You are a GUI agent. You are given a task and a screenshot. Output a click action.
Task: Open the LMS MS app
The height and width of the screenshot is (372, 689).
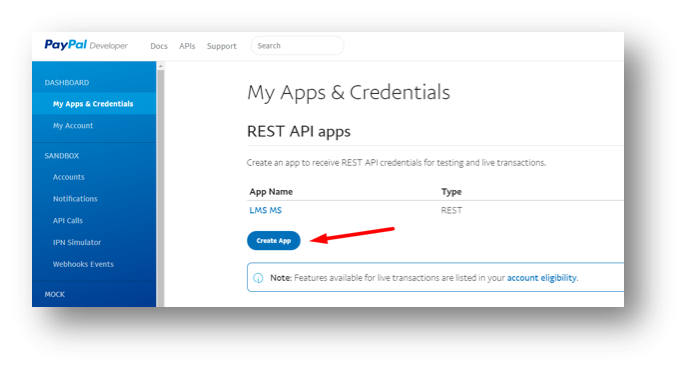(265, 210)
